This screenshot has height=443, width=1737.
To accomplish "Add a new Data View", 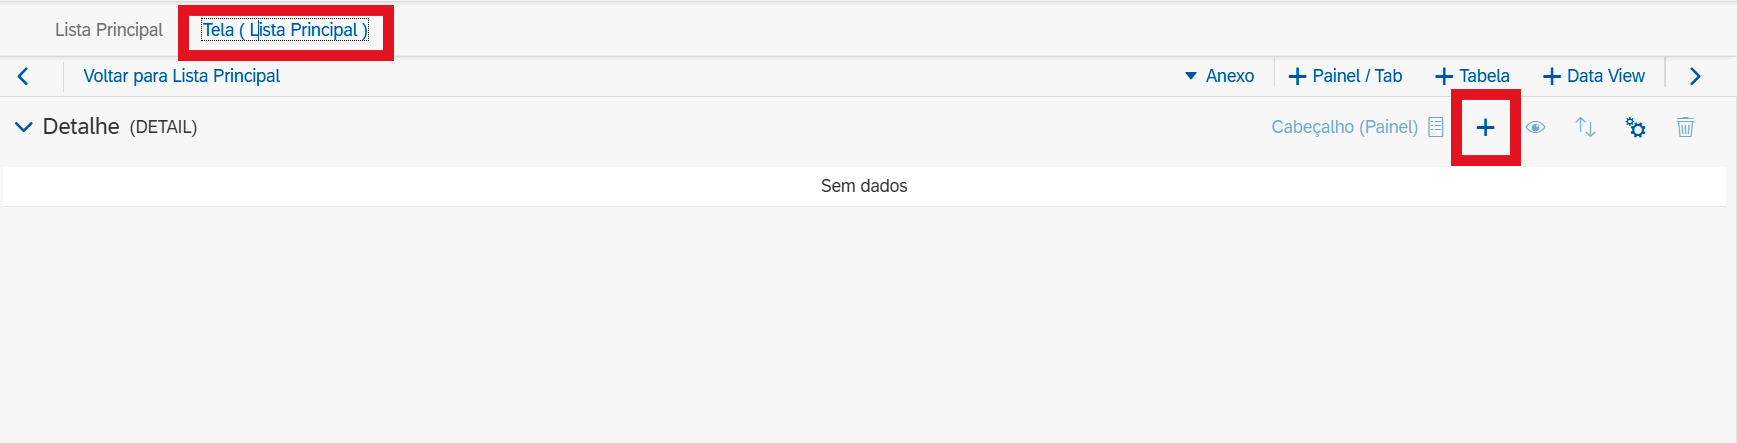I will [x=1594, y=76].
